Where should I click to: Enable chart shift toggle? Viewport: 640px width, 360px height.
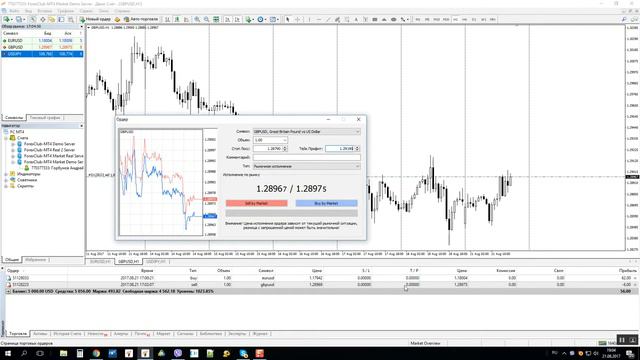(237, 19)
